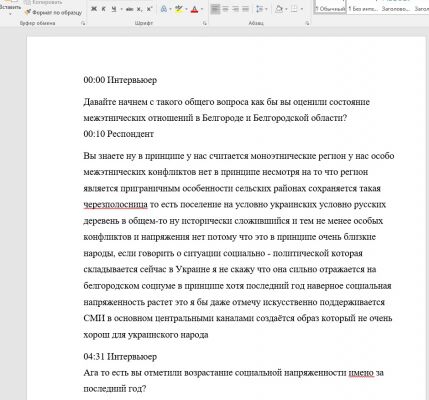
Task: Apply paragraph shading fill
Action: [x=279, y=9]
